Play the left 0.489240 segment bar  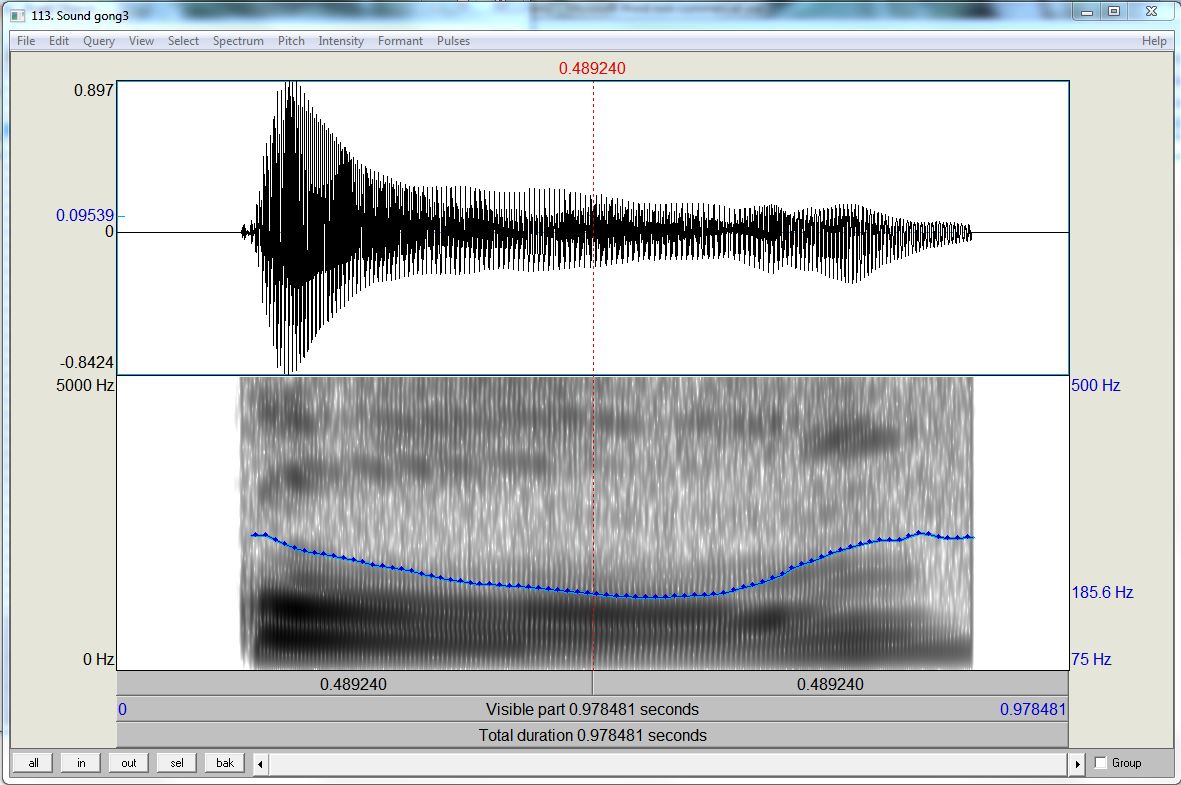[354, 683]
